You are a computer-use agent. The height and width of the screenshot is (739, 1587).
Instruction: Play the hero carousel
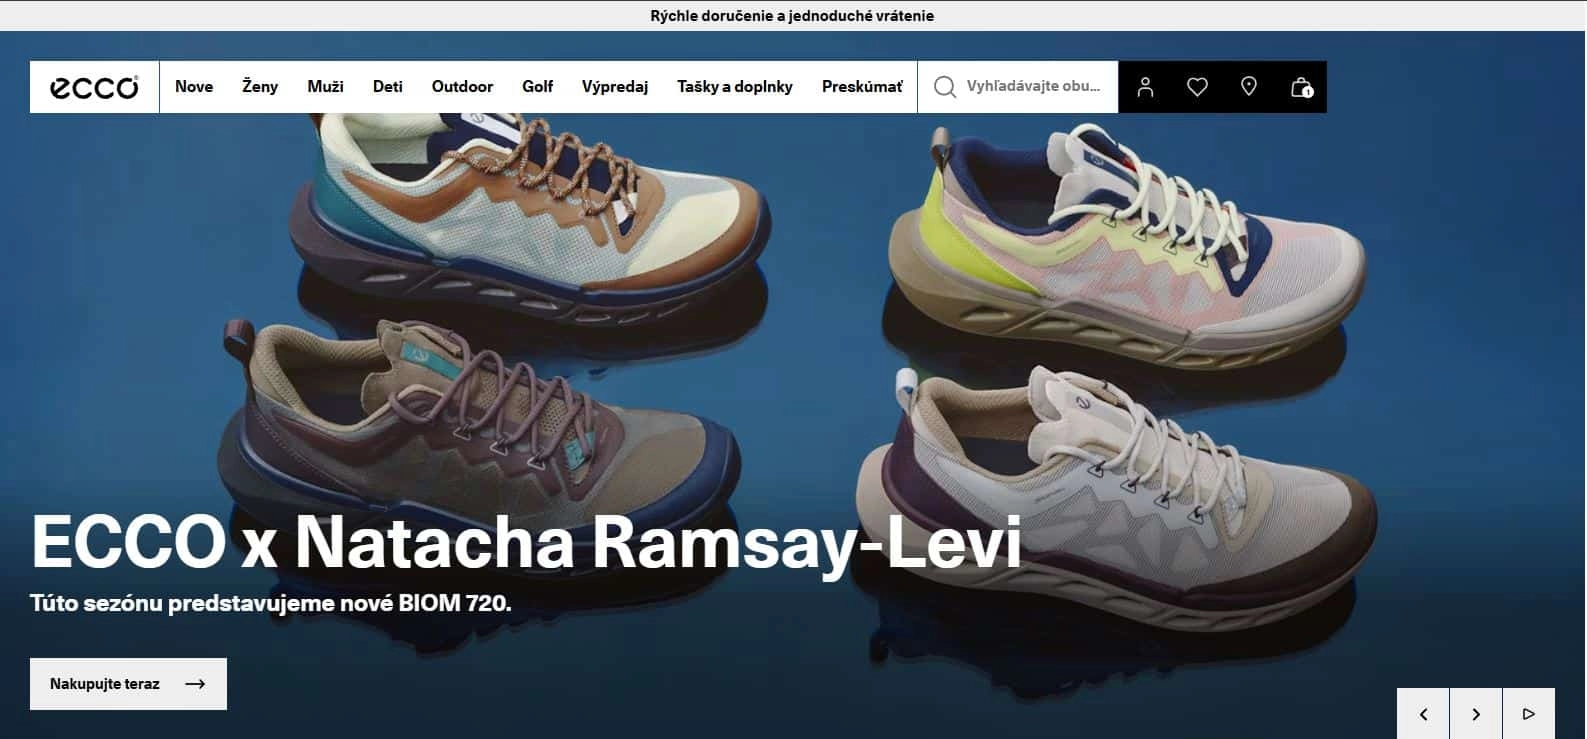click(1528, 714)
